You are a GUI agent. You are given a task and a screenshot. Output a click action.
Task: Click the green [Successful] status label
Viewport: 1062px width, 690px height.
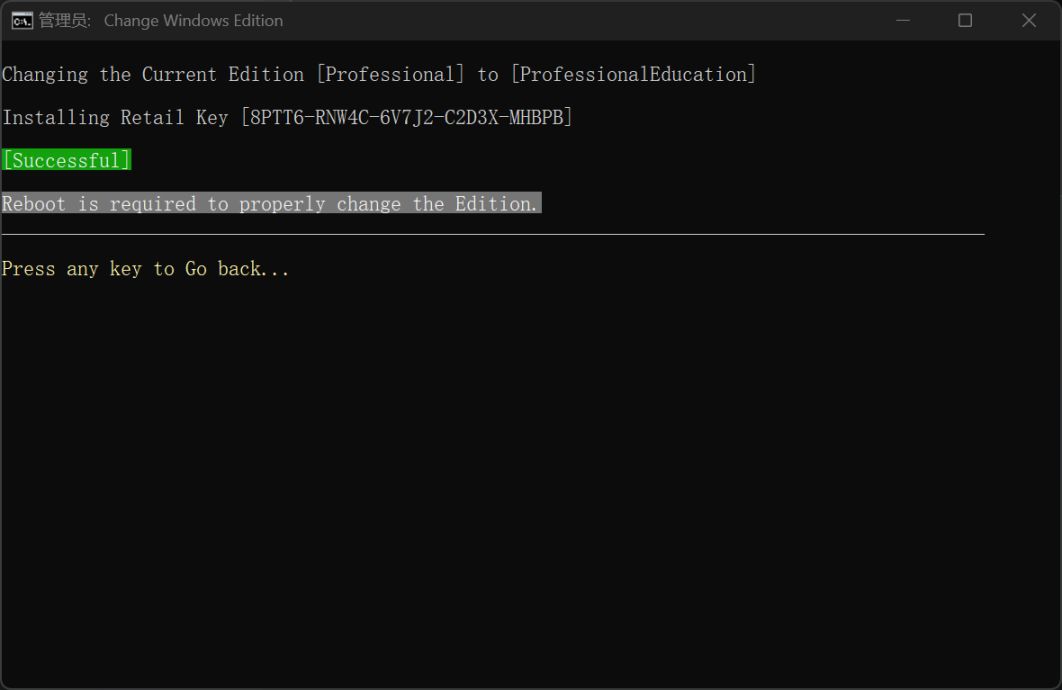[x=67, y=161]
